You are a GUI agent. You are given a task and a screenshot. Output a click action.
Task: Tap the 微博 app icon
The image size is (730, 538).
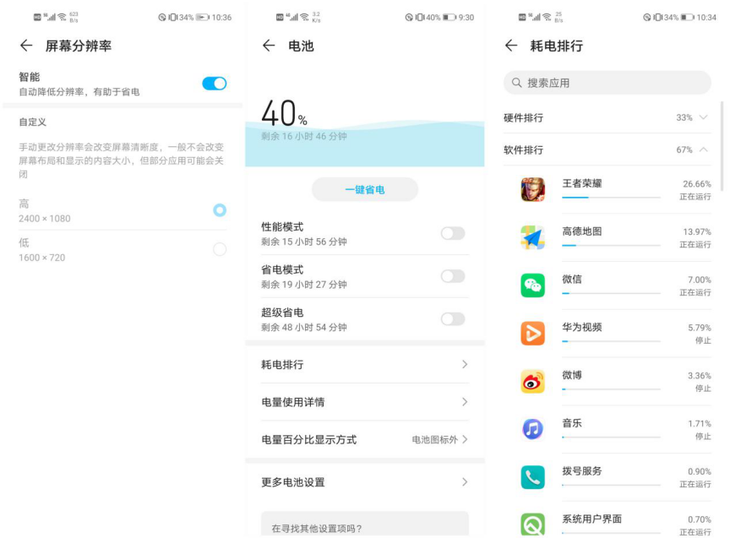pyautogui.click(x=532, y=381)
